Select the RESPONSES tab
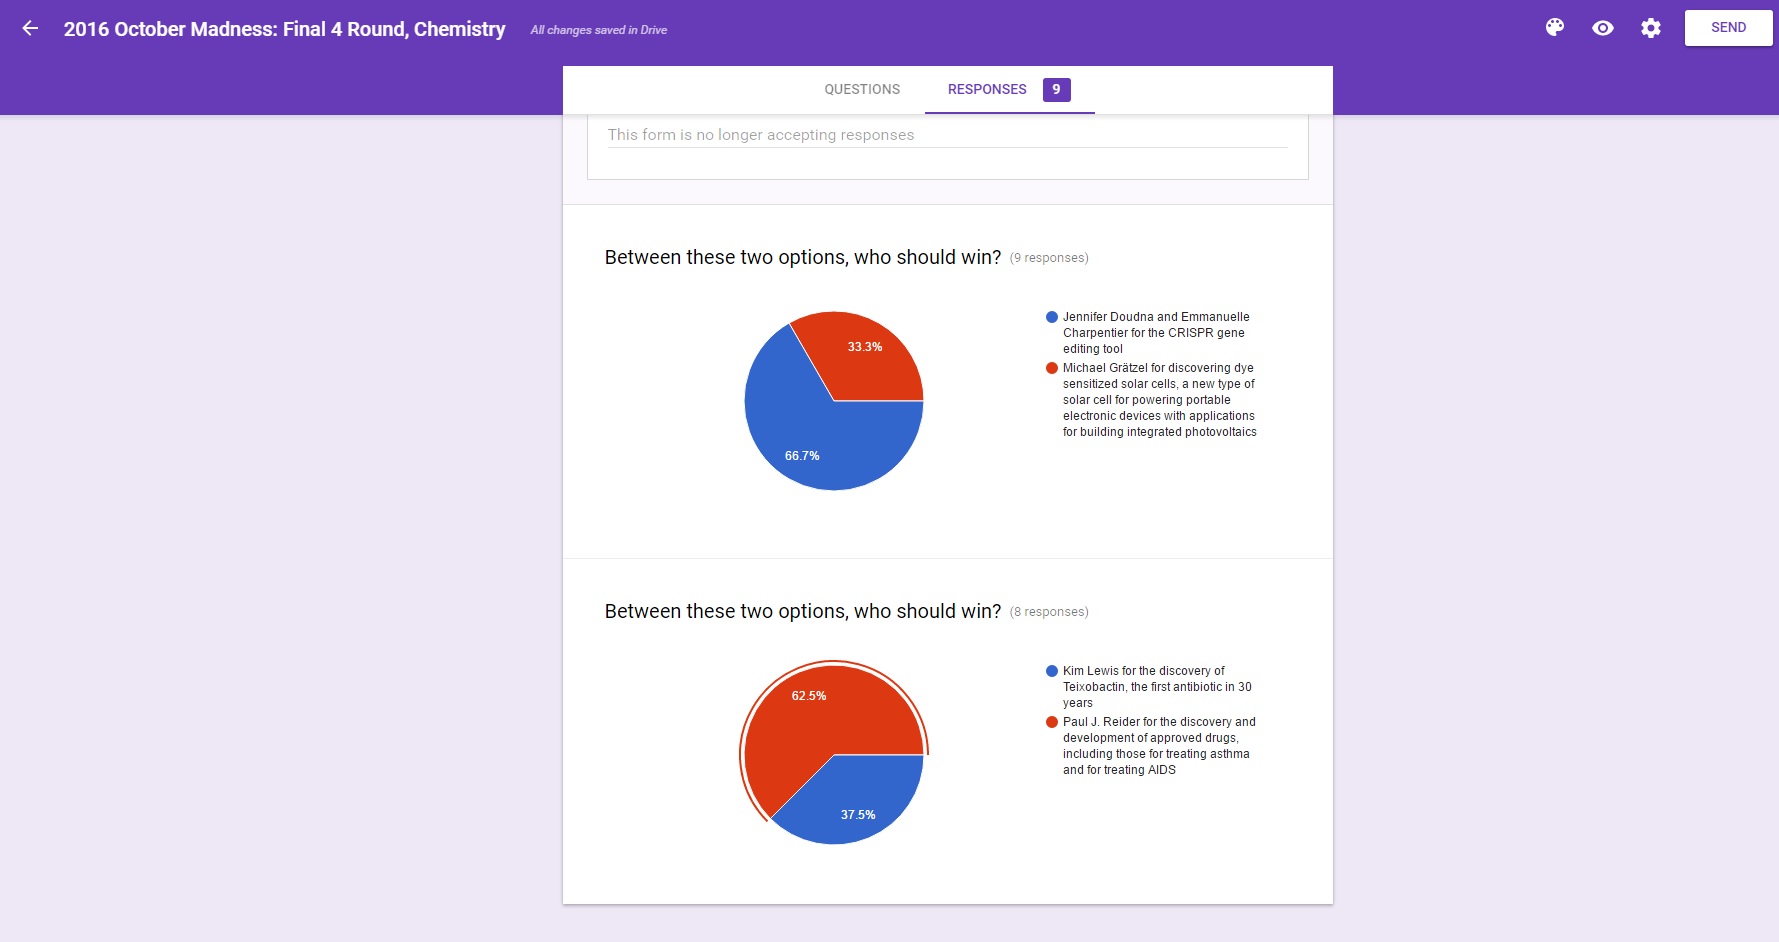1779x942 pixels. pyautogui.click(x=986, y=89)
